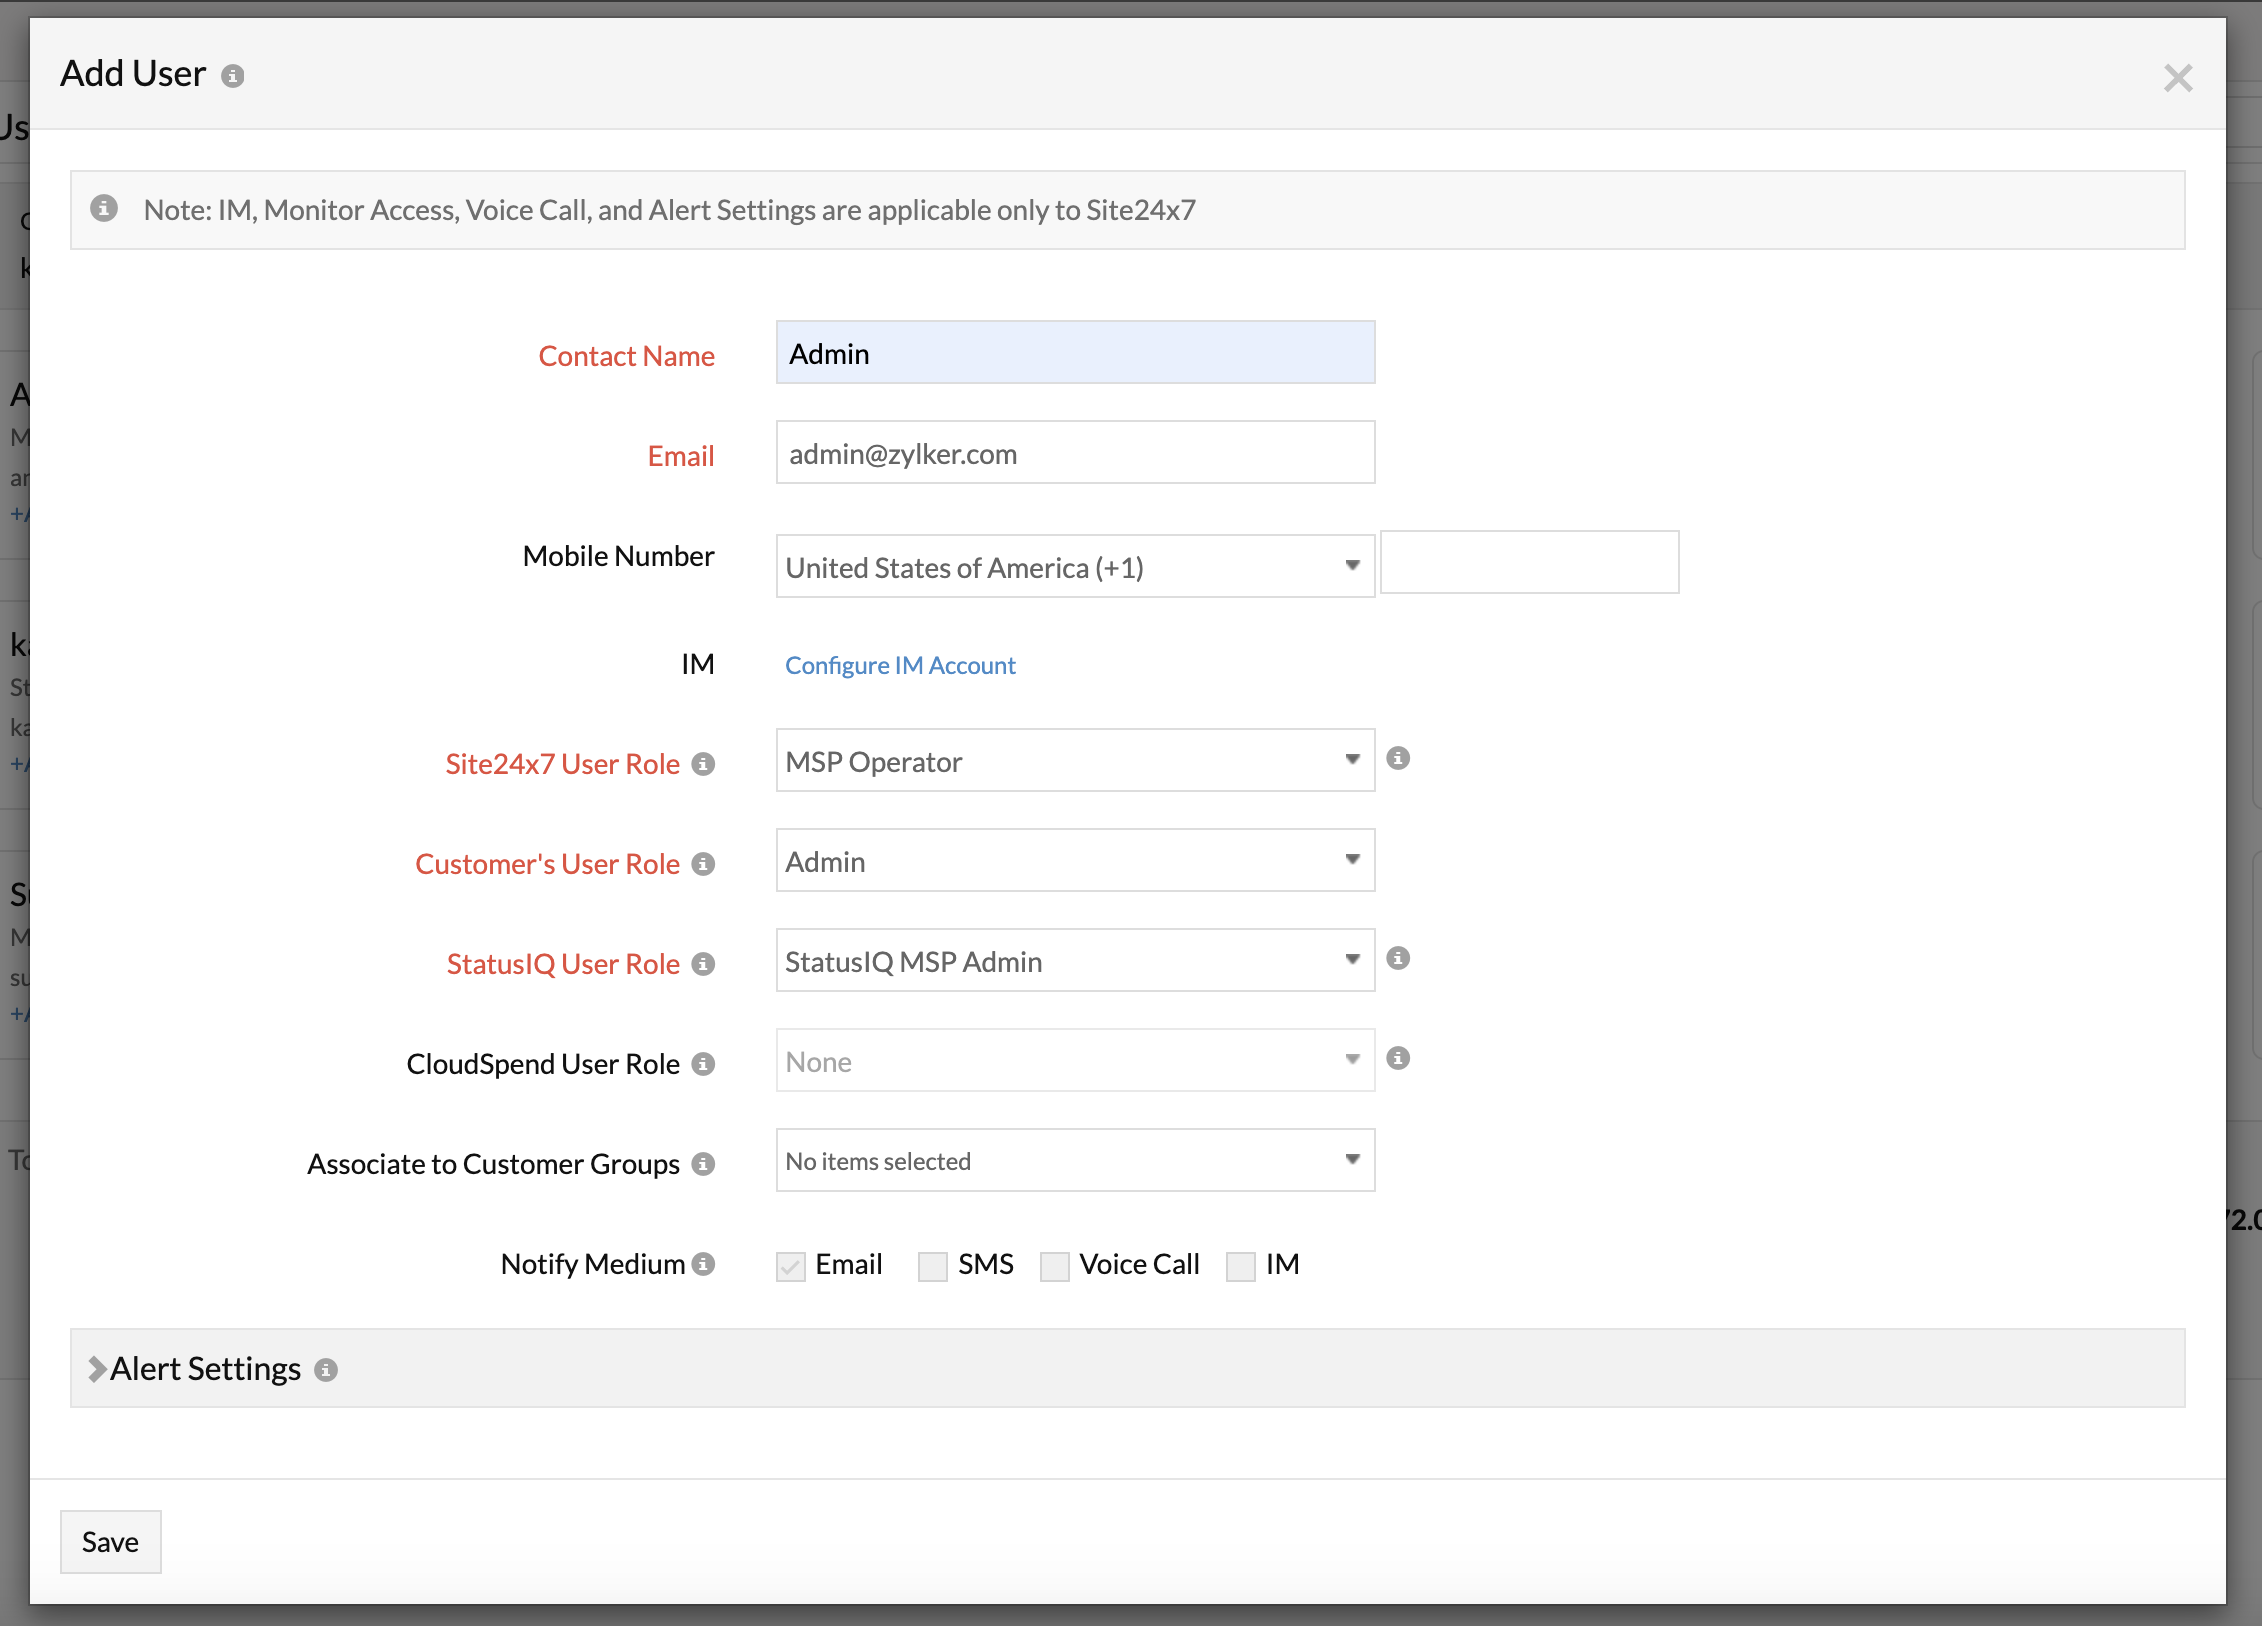Image resolution: width=2262 pixels, height=1626 pixels.
Task: Open the StatusIQ MSP Admin dropdown
Action: click(1074, 960)
